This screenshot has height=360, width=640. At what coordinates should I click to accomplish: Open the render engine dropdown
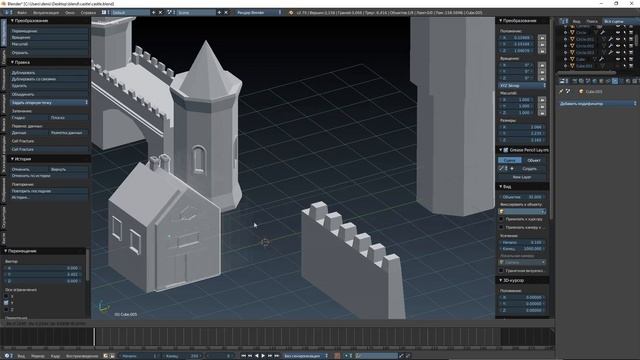click(259, 13)
